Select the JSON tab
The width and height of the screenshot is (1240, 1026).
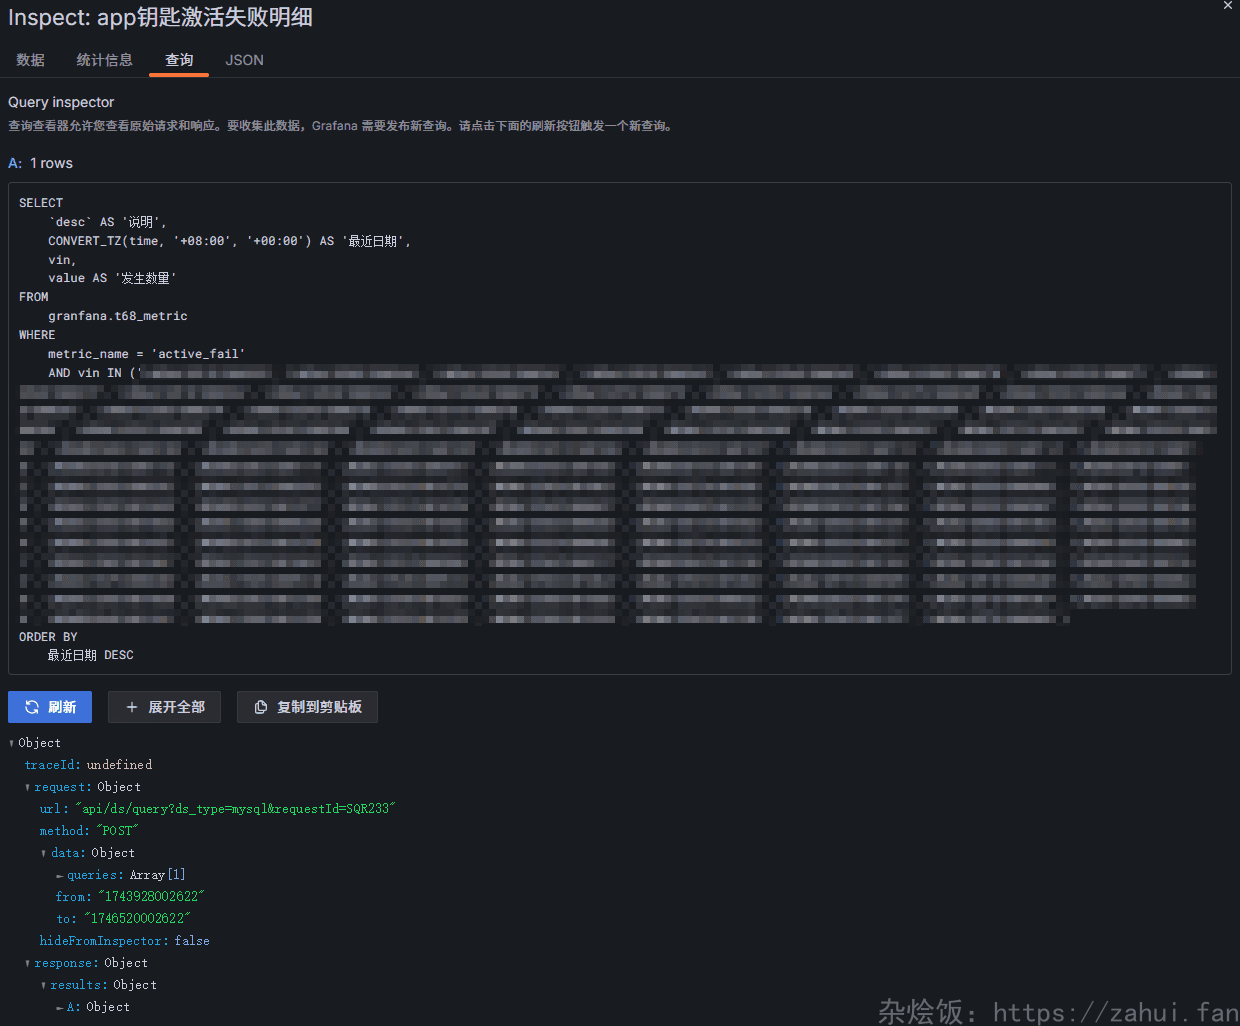(x=244, y=60)
